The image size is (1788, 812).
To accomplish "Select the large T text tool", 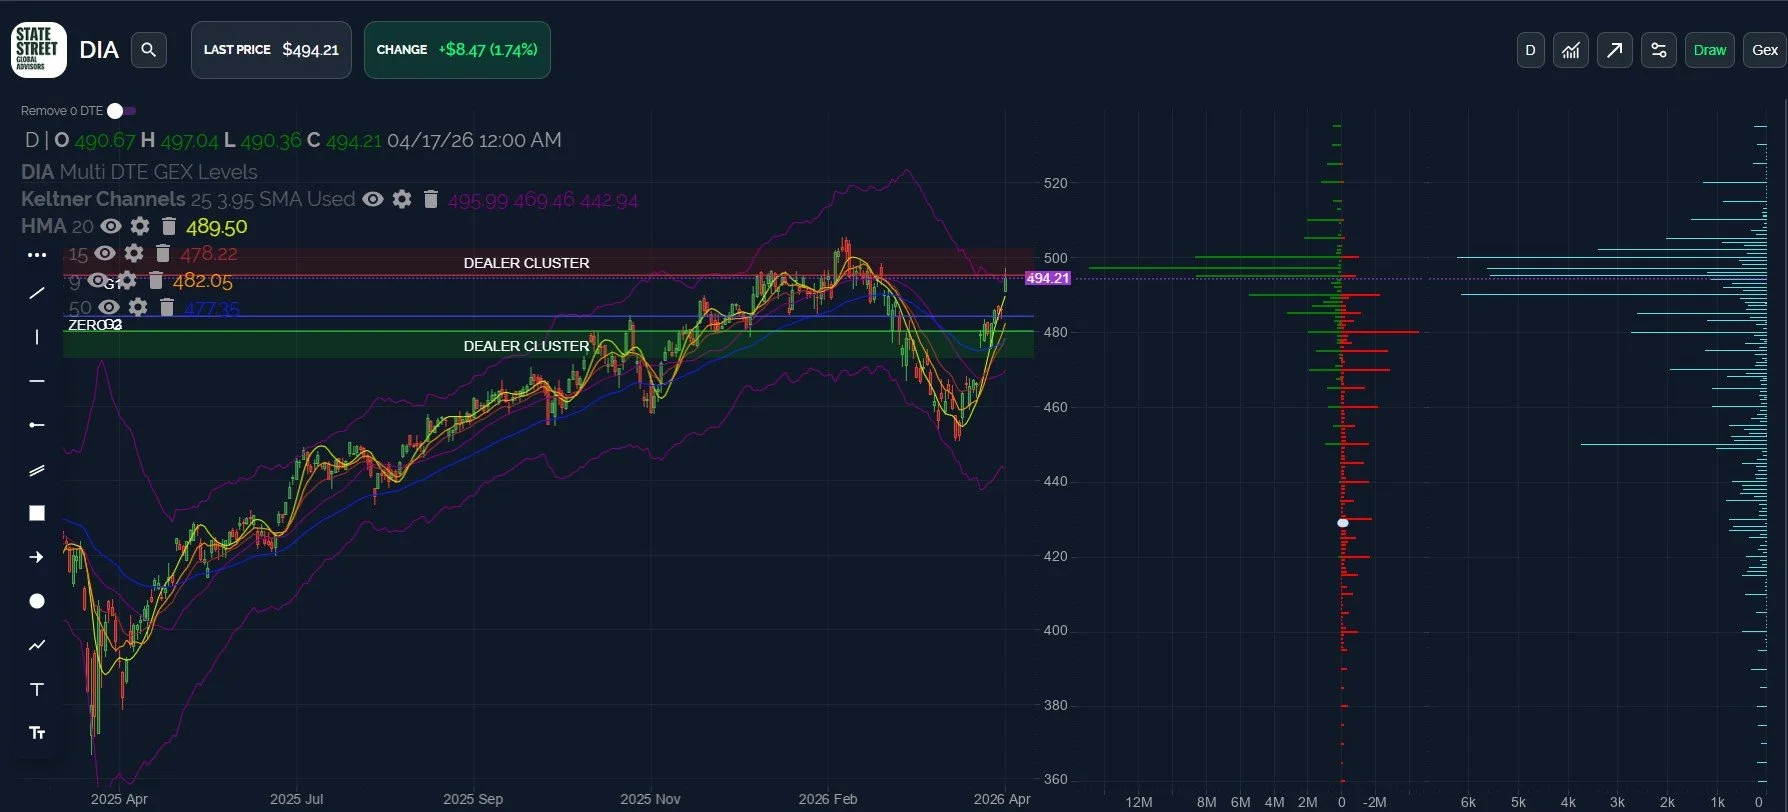I will [x=37, y=689].
